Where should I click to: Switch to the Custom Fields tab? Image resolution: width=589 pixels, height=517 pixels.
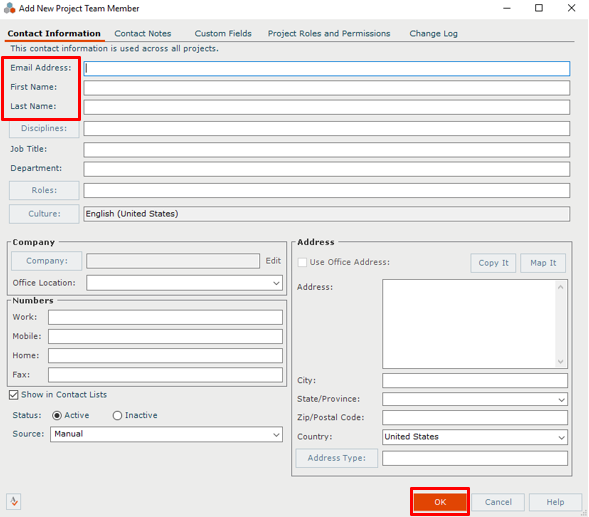[223, 33]
